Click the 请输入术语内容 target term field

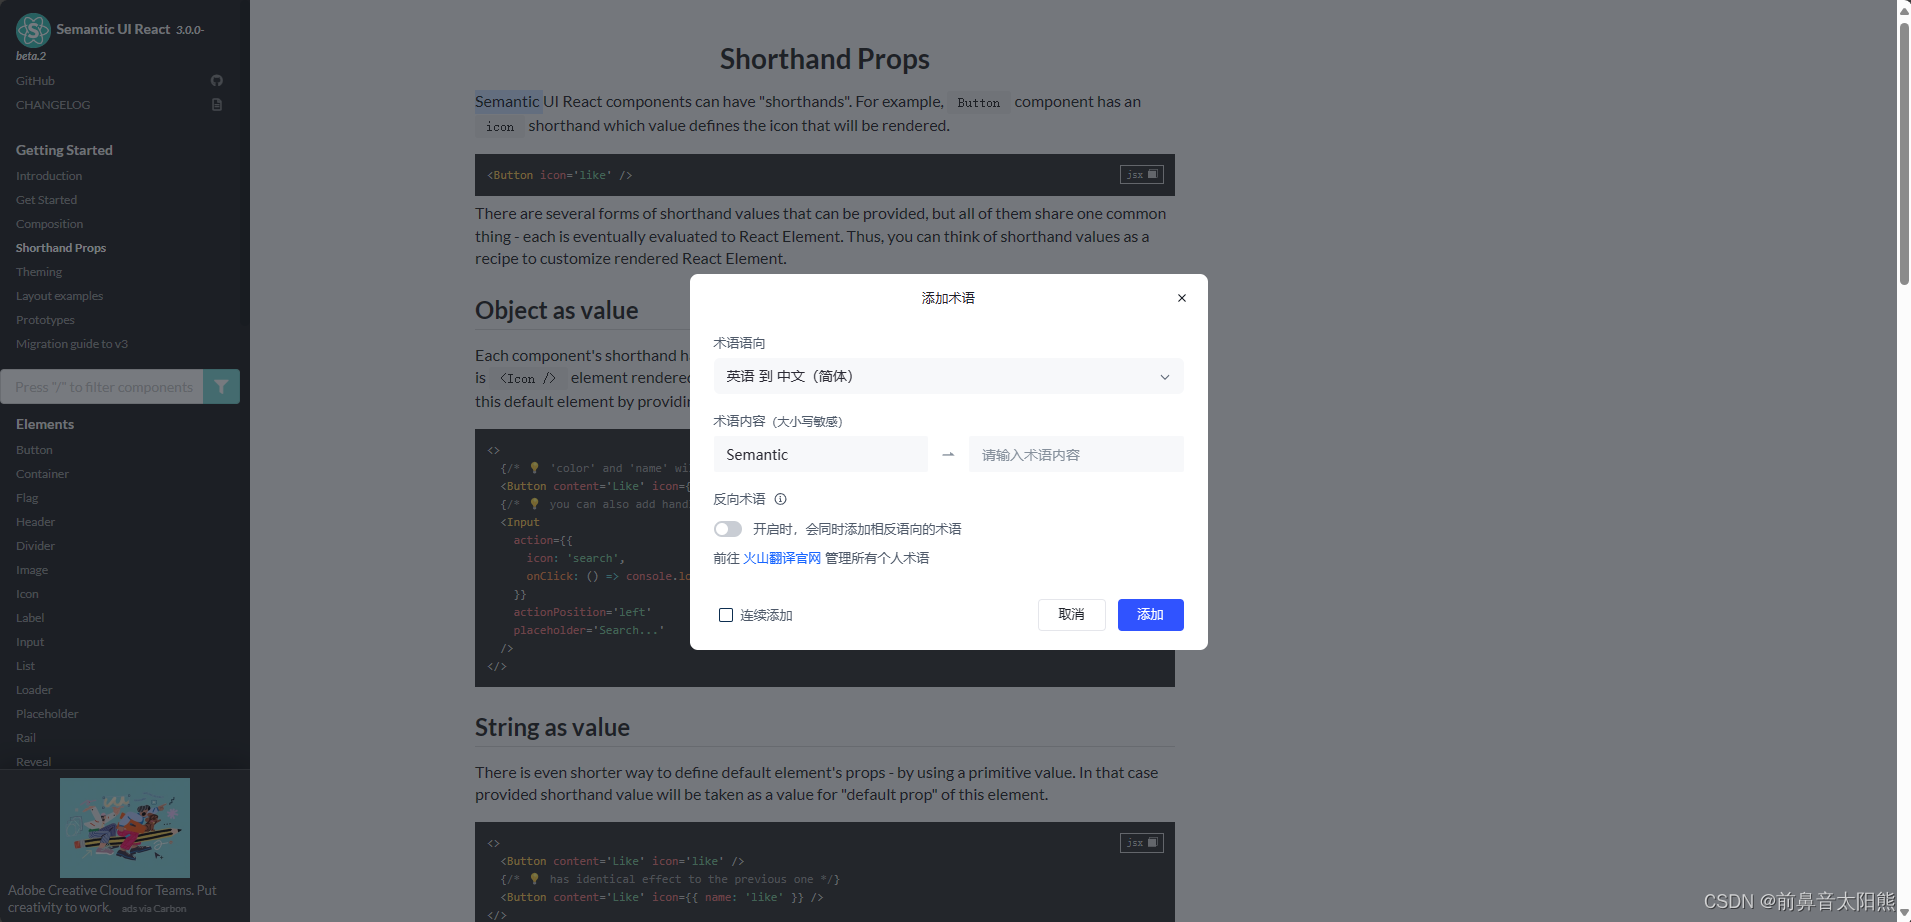coord(1076,454)
